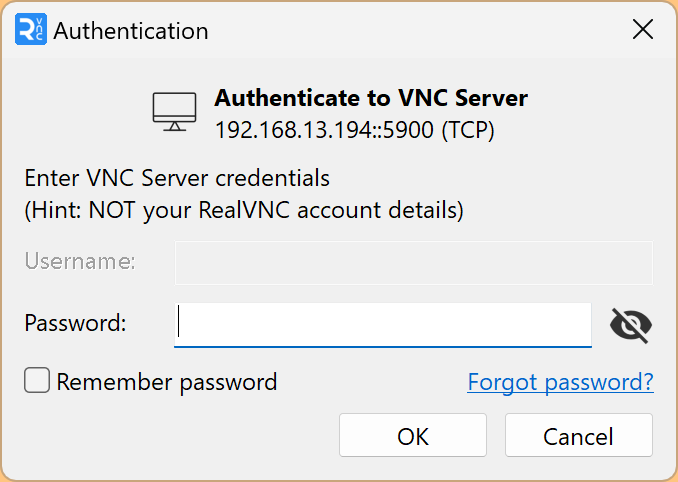This screenshot has width=678, height=482.
Task: Click the 192.168.13.194::5900 server address
Action: click(x=325, y=130)
